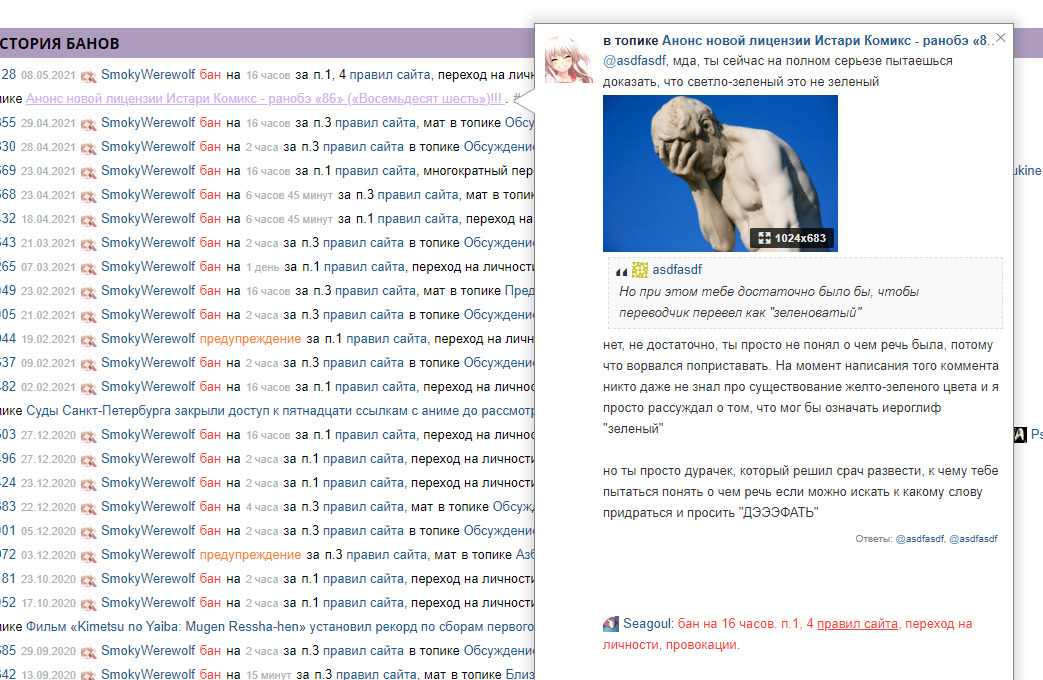Open the red "правил сайта" link in the popup

(x=857, y=624)
